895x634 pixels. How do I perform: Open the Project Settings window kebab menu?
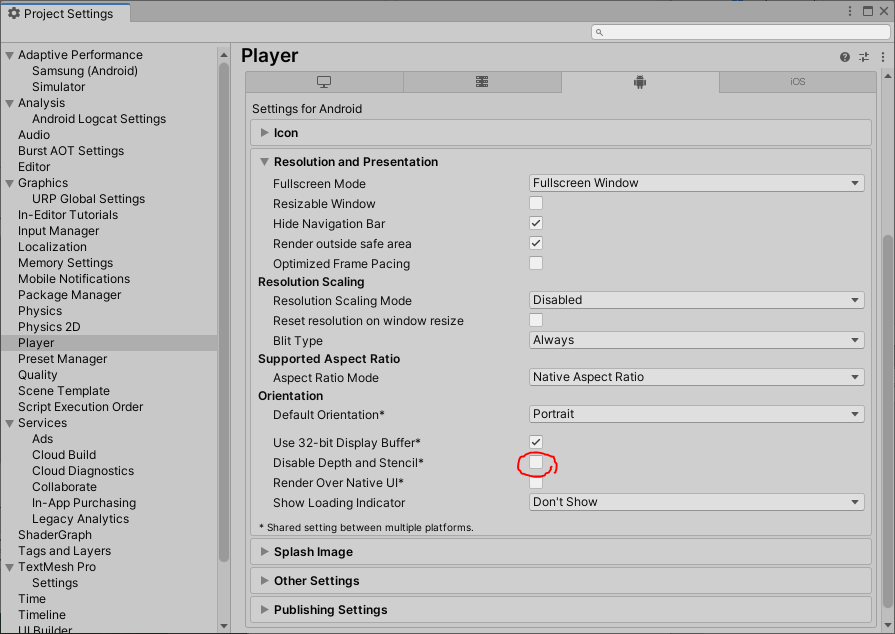[850, 11]
